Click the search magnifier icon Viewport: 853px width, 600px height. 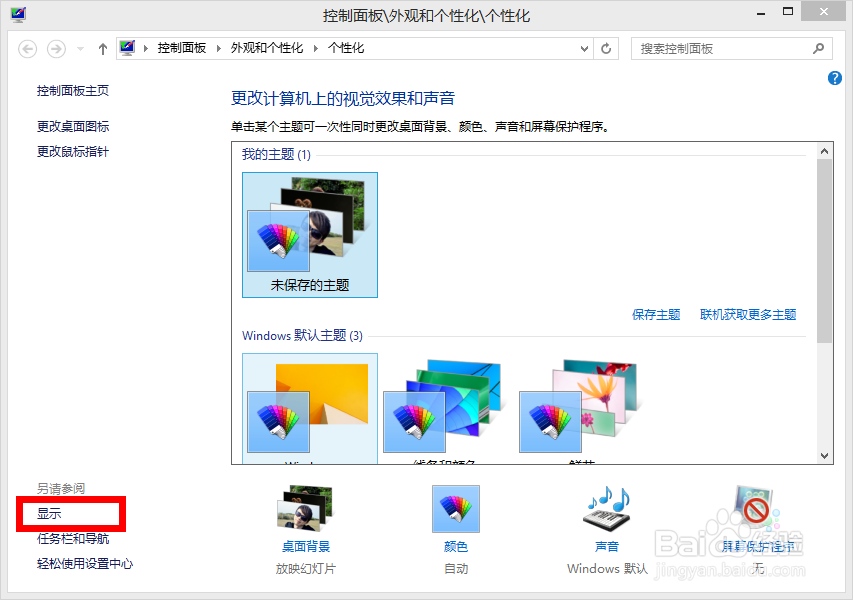pos(818,48)
